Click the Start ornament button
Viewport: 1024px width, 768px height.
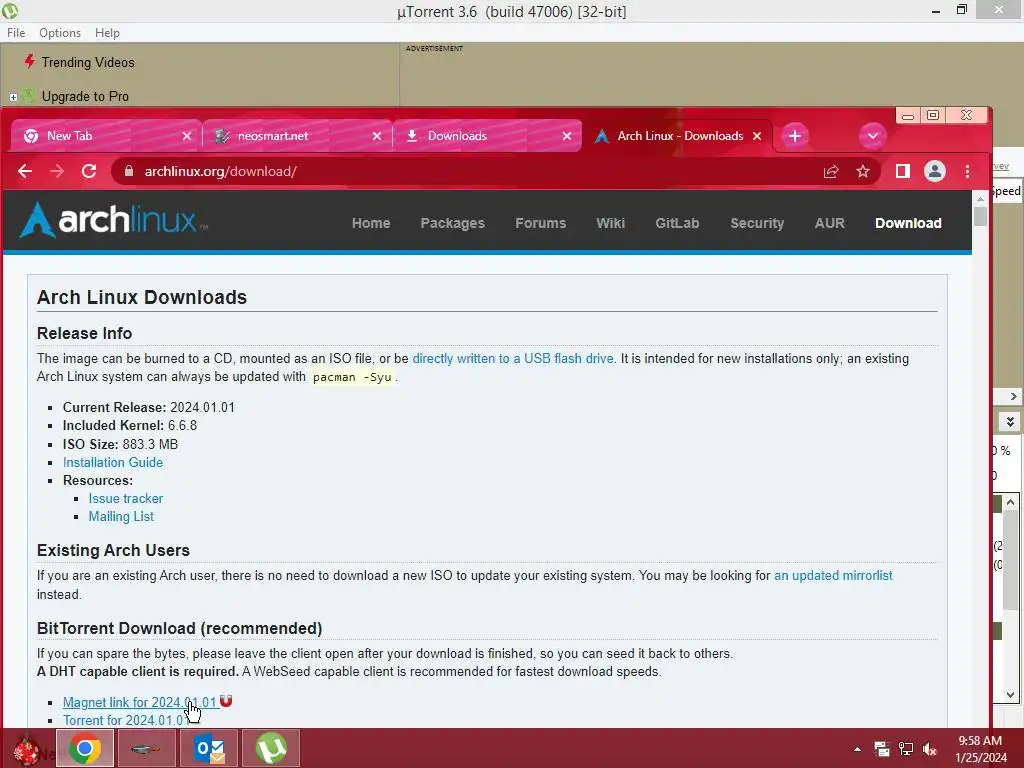tap(26, 749)
